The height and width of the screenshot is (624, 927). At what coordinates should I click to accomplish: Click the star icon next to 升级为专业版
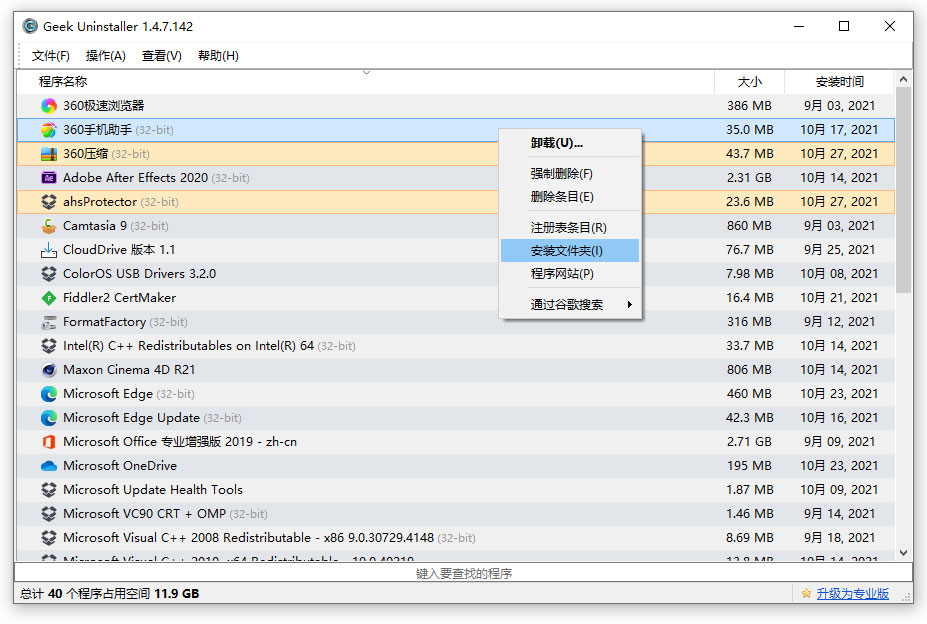(806, 593)
